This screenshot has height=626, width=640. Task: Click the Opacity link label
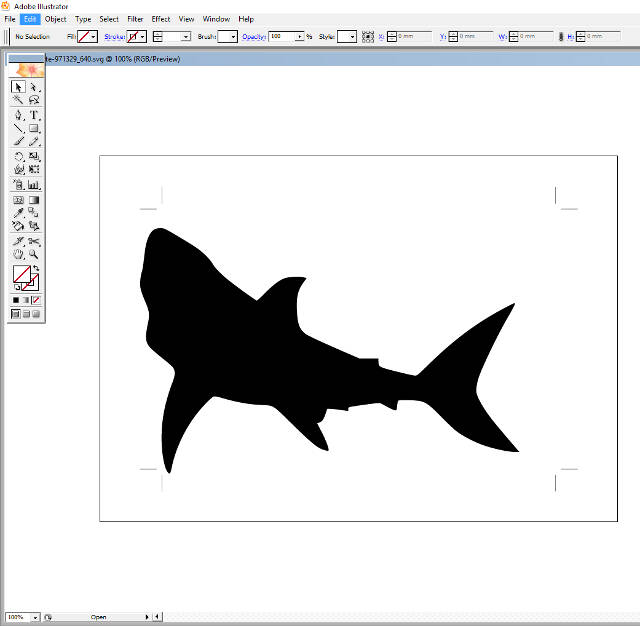(x=254, y=37)
